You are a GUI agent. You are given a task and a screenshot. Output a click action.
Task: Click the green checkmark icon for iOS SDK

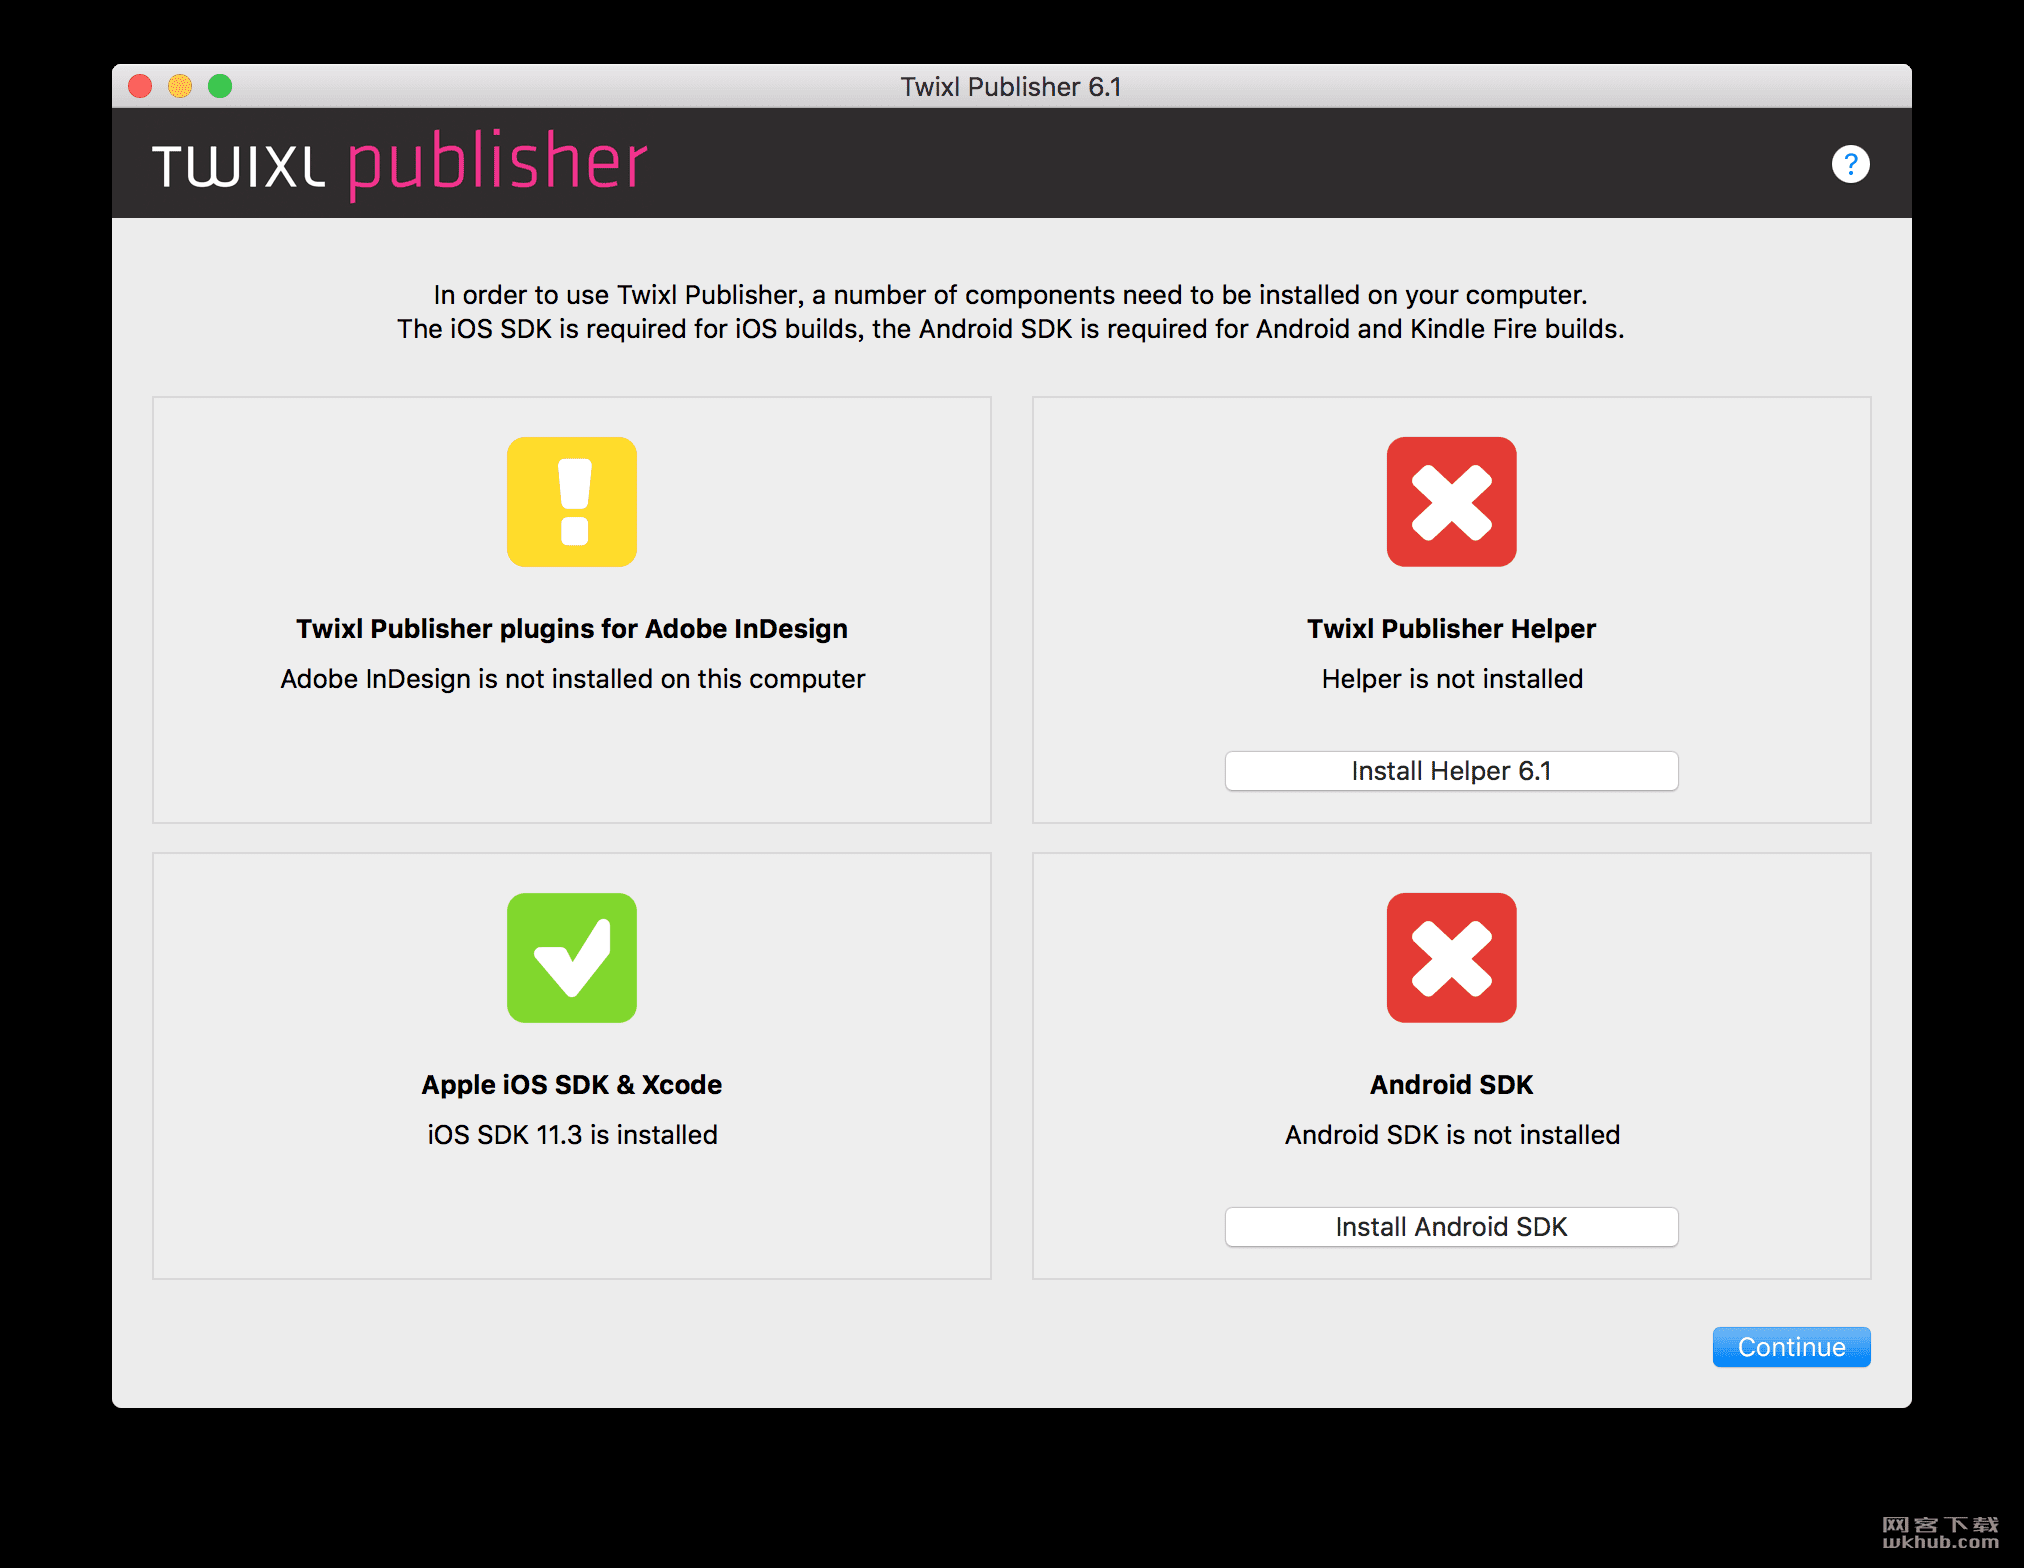pos(572,958)
